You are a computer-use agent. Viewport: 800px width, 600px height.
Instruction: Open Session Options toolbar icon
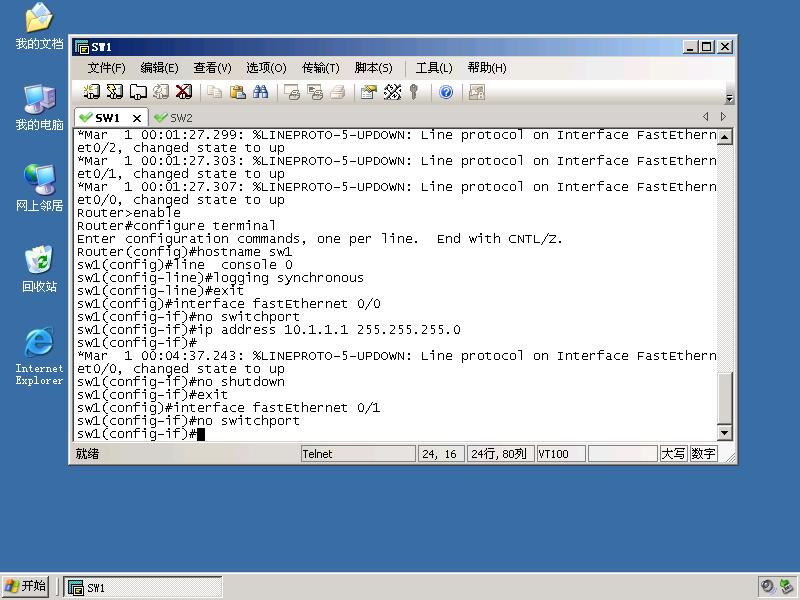(x=369, y=92)
